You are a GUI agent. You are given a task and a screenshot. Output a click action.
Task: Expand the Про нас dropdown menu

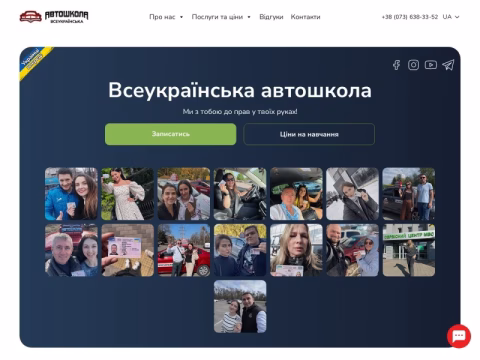click(166, 17)
